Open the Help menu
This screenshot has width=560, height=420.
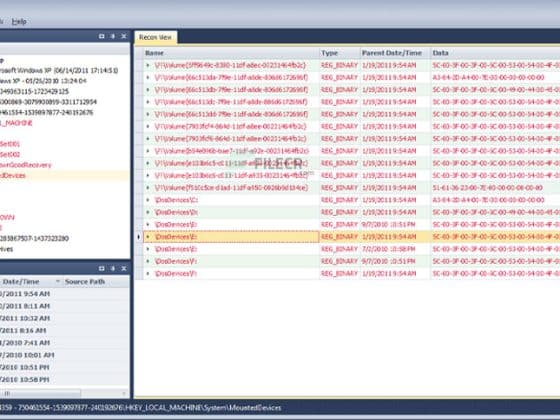coord(19,21)
